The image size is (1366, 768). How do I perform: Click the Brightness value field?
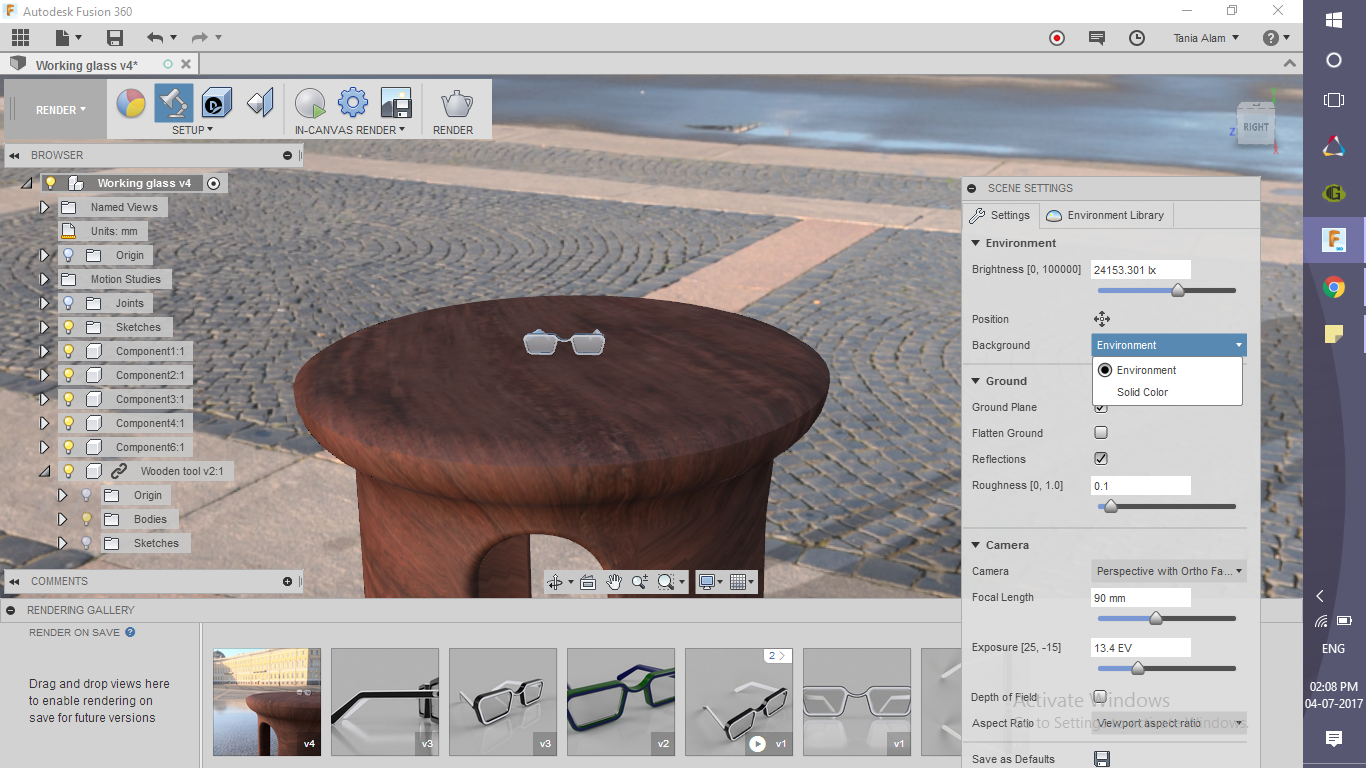coord(1141,269)
